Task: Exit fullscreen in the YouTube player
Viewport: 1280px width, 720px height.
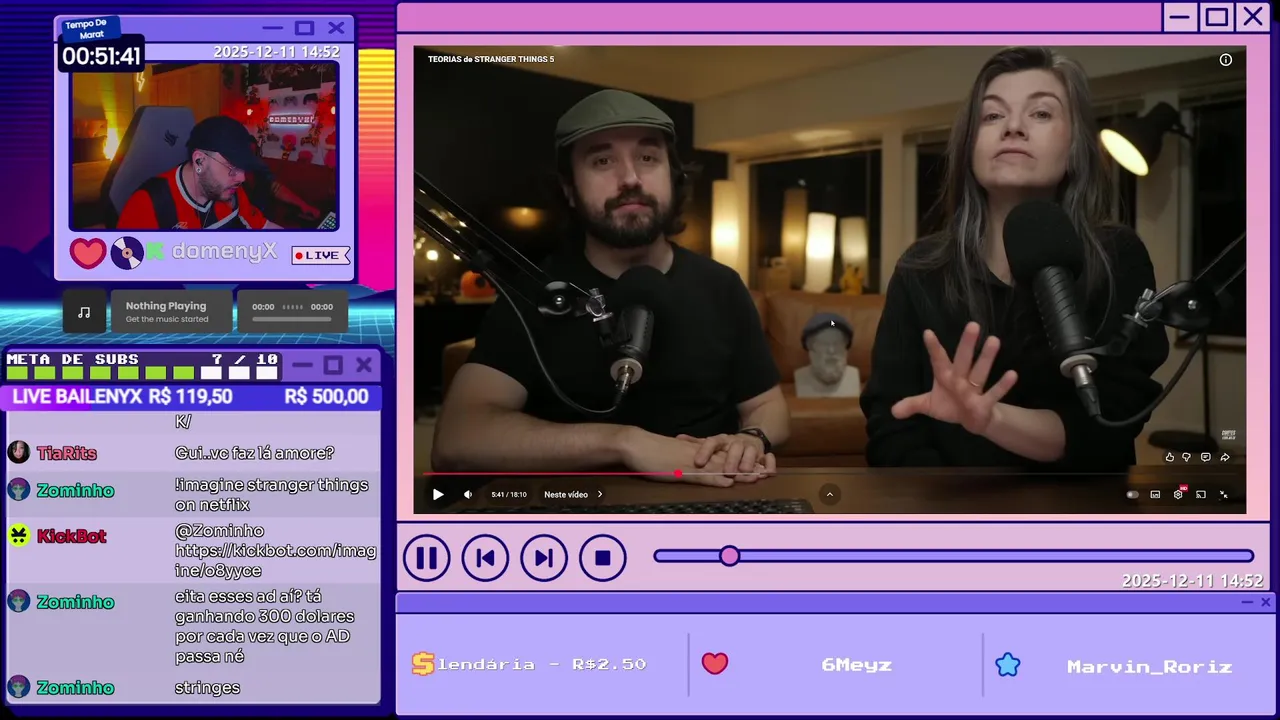Action: (1224, 494)
